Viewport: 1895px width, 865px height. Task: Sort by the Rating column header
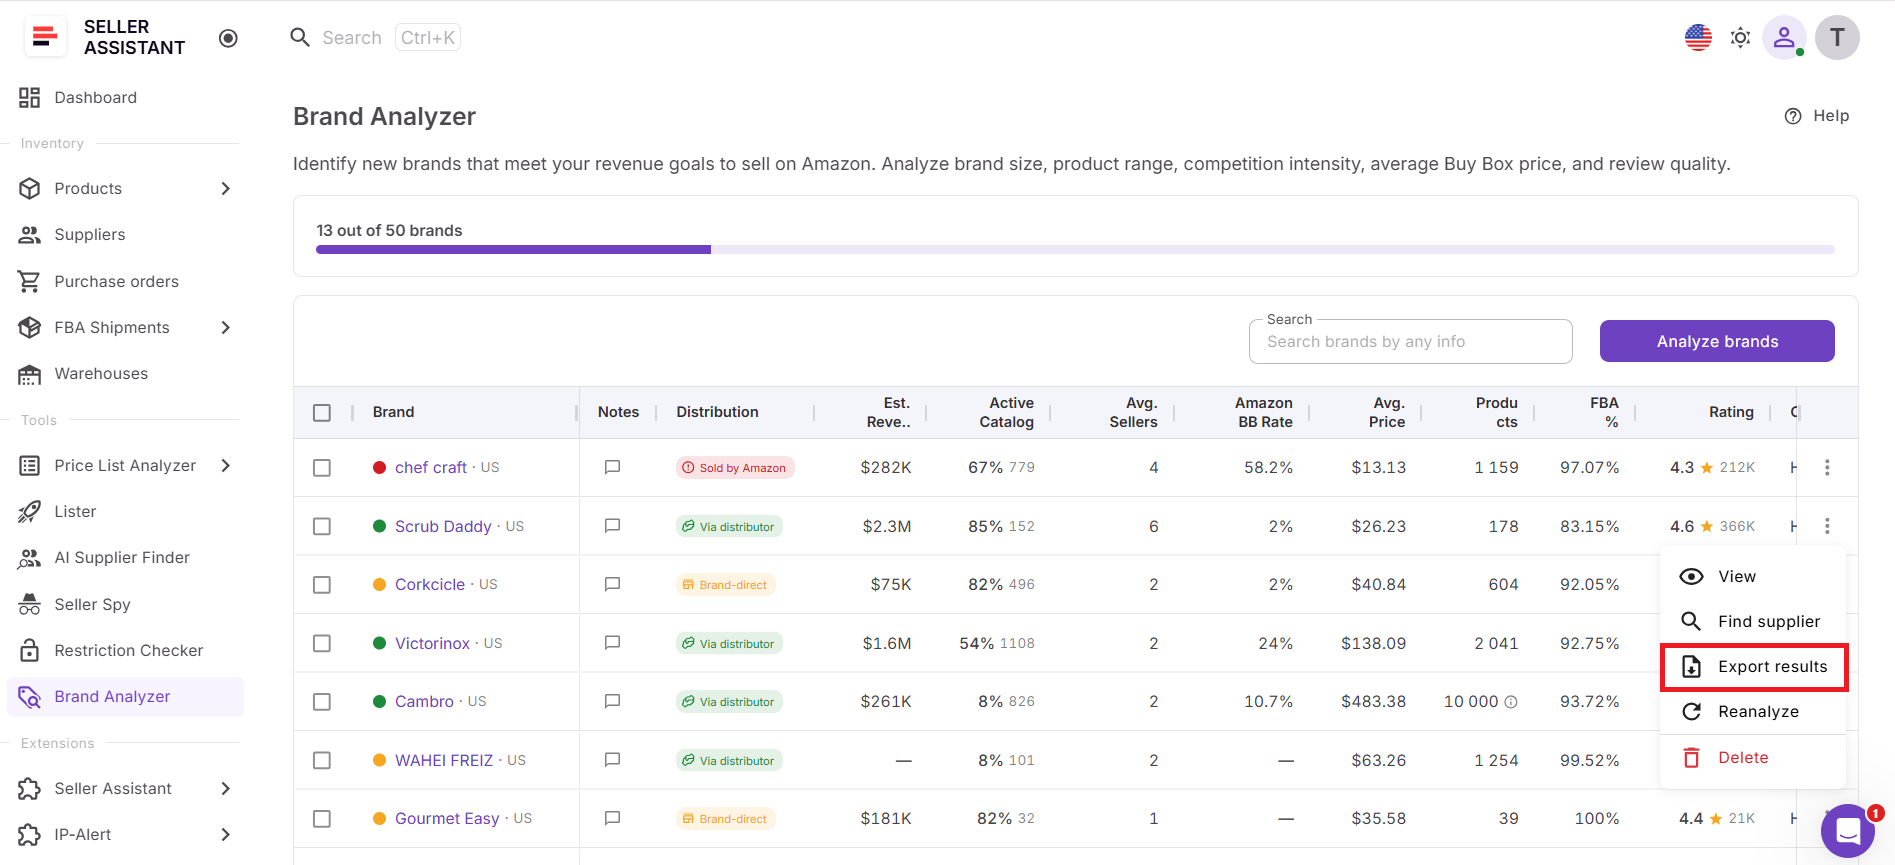(x=1731, y=412)
